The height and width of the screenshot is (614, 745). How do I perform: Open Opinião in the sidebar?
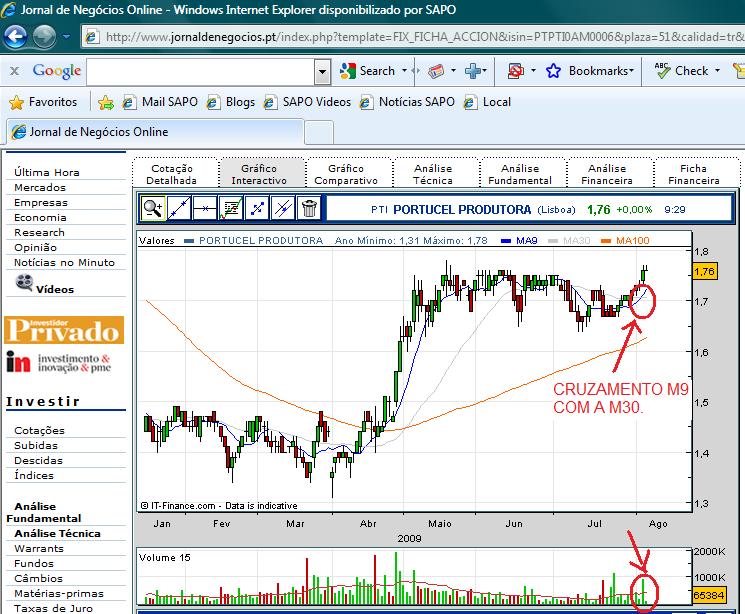(36, 248)
